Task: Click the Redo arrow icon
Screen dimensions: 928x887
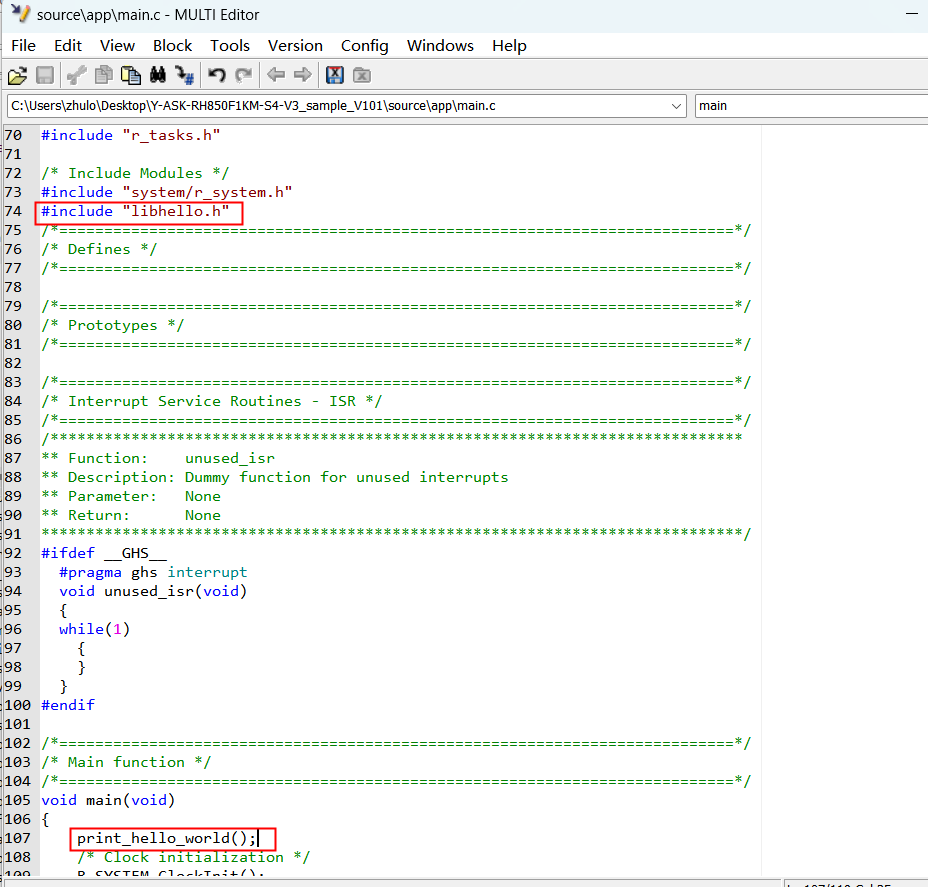Action: [243, 75]
